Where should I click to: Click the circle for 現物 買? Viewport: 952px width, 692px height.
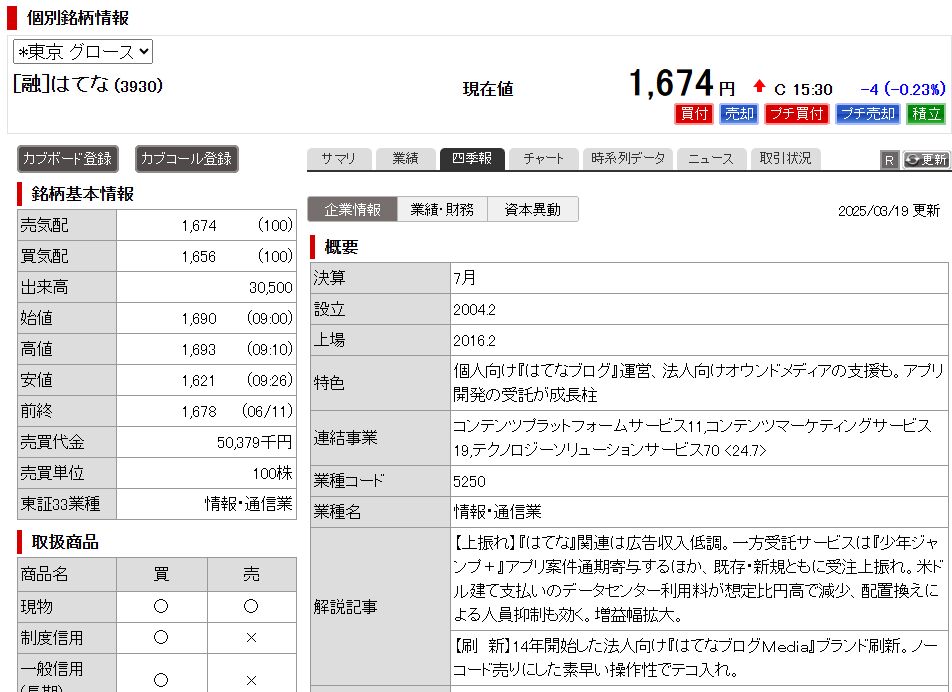(161, 606)
